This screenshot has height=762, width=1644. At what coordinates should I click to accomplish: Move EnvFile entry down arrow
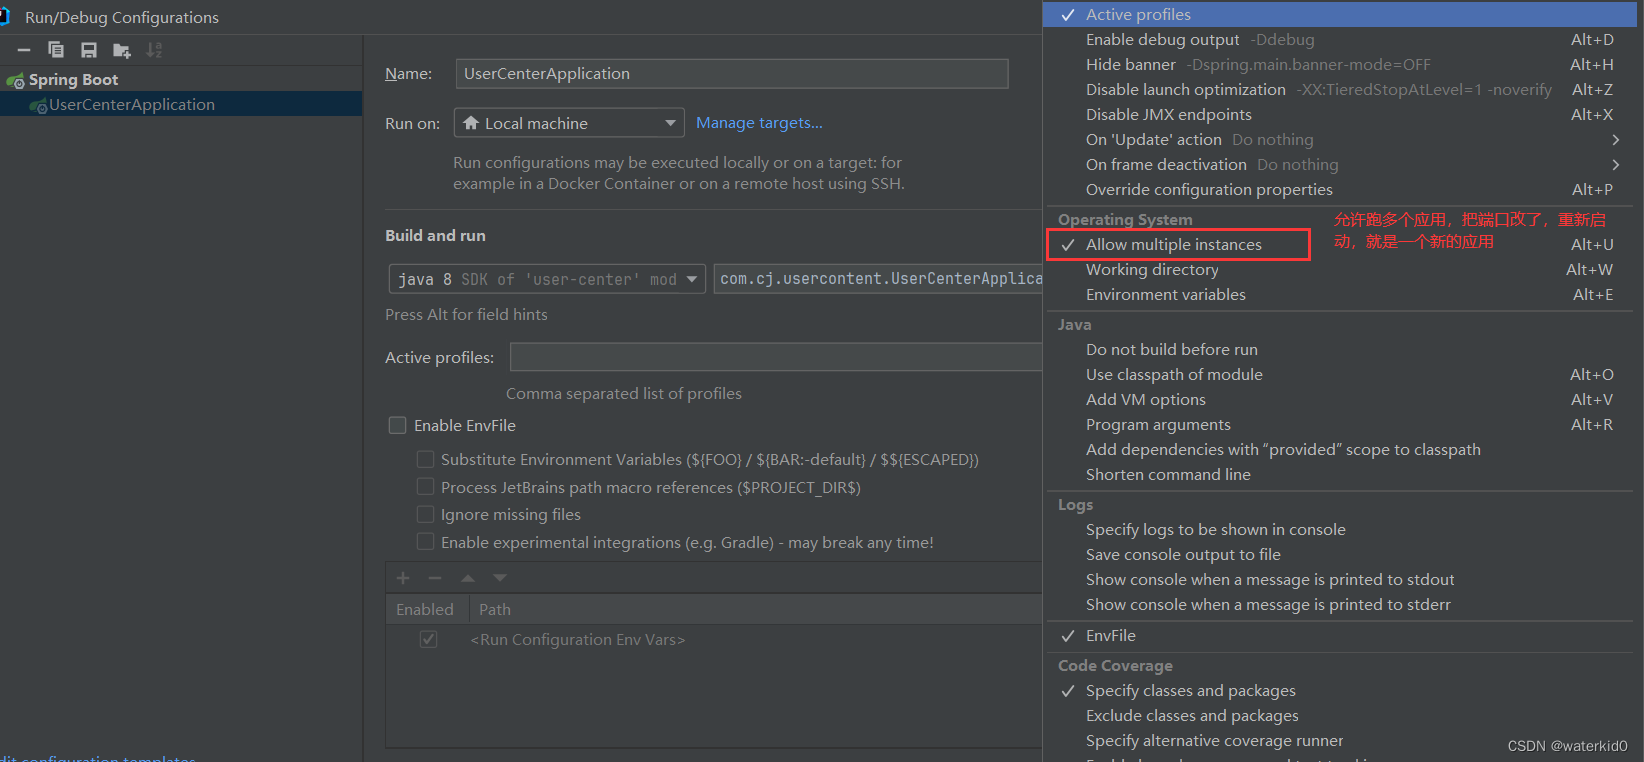point(500,578)
